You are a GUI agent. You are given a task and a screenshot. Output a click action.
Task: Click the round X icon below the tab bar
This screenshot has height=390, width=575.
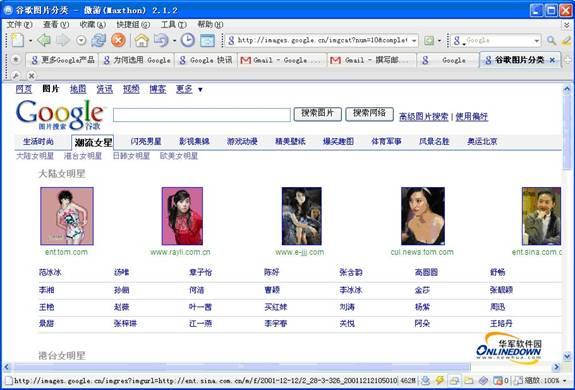(32, 76)
